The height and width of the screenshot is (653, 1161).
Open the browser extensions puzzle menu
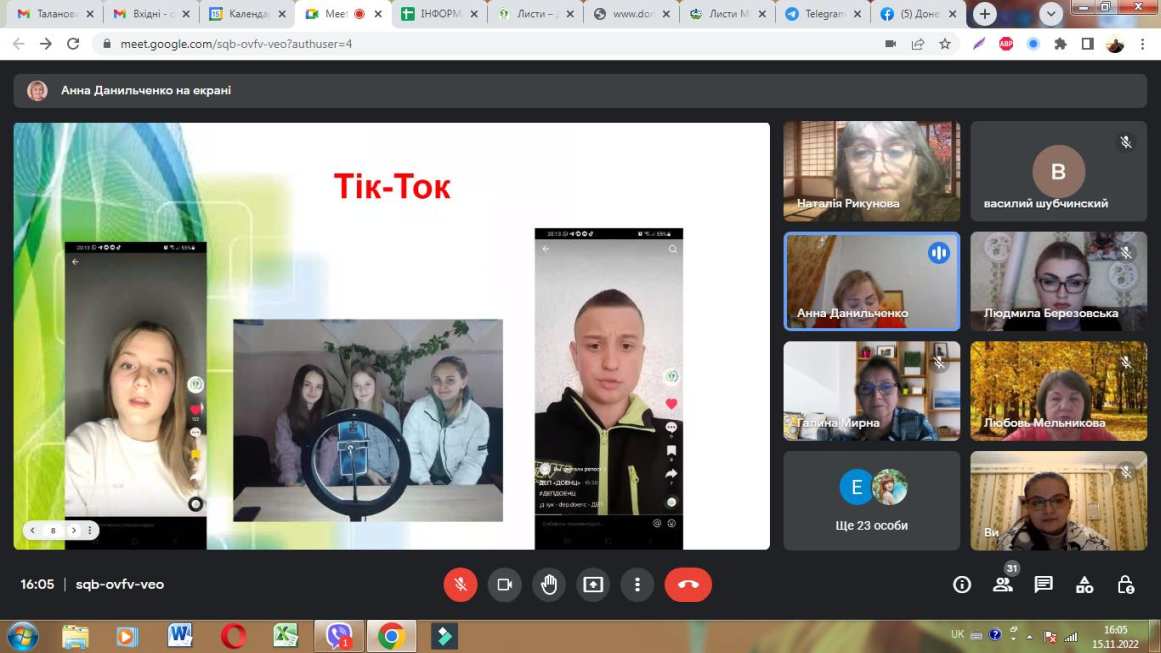[x=1060, y=44]
